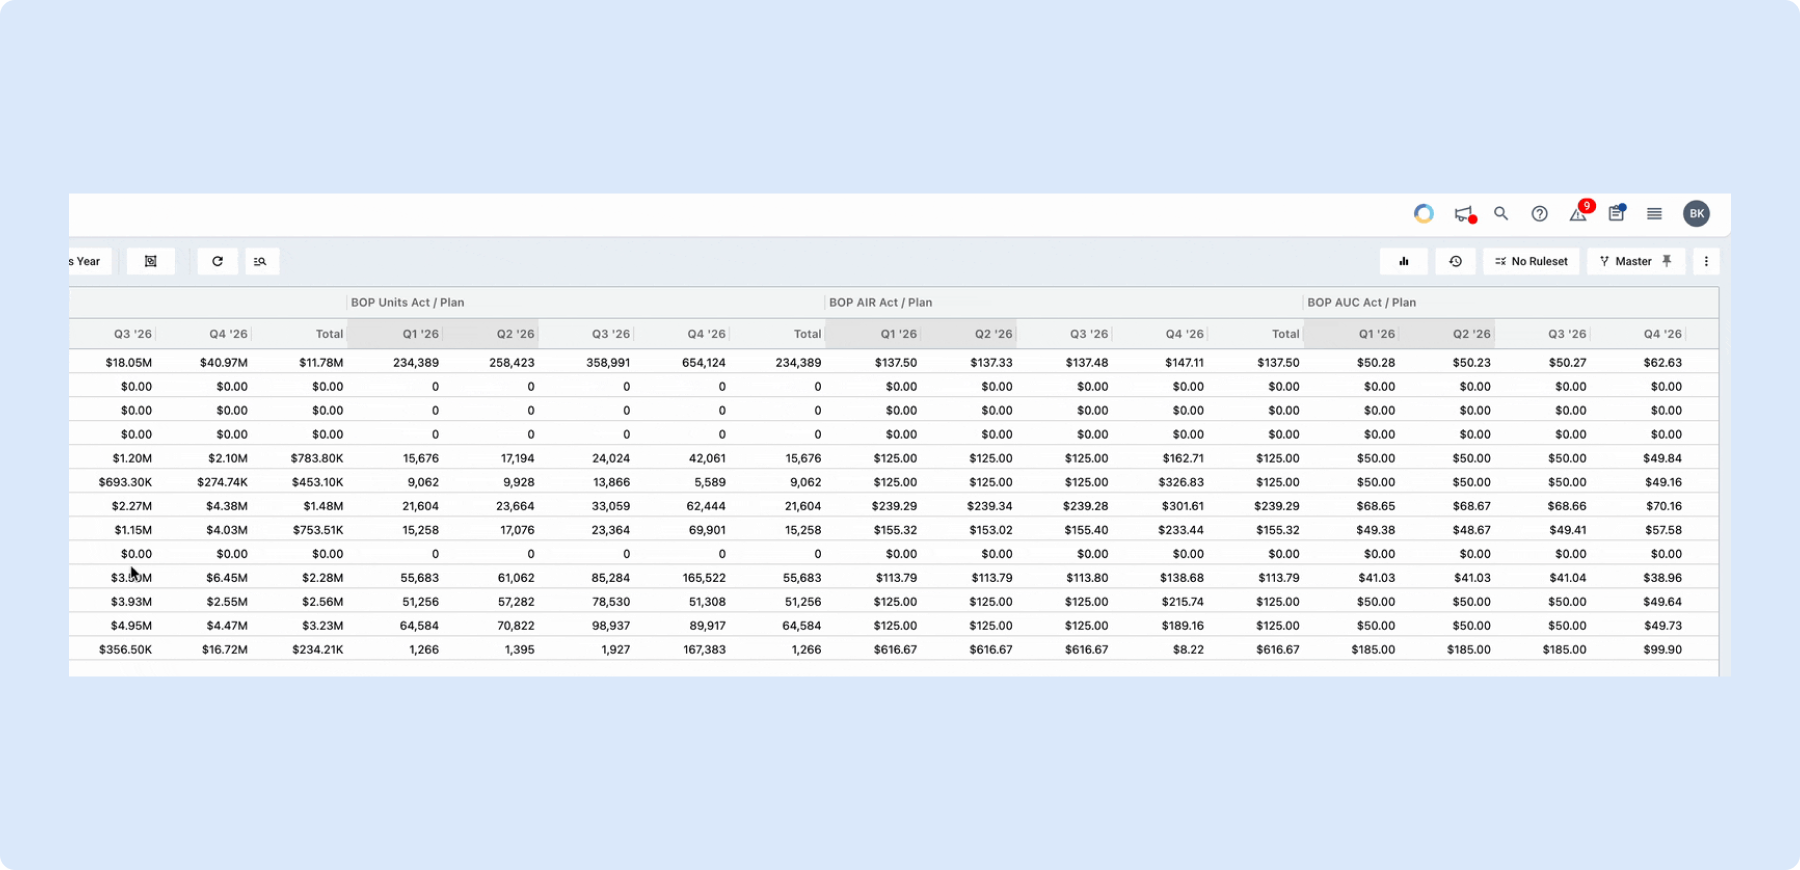The width and height of the screenshot is (1800, 870).
Task: Click the framed selection toolbar icon
Action: (x=151, y=261)
